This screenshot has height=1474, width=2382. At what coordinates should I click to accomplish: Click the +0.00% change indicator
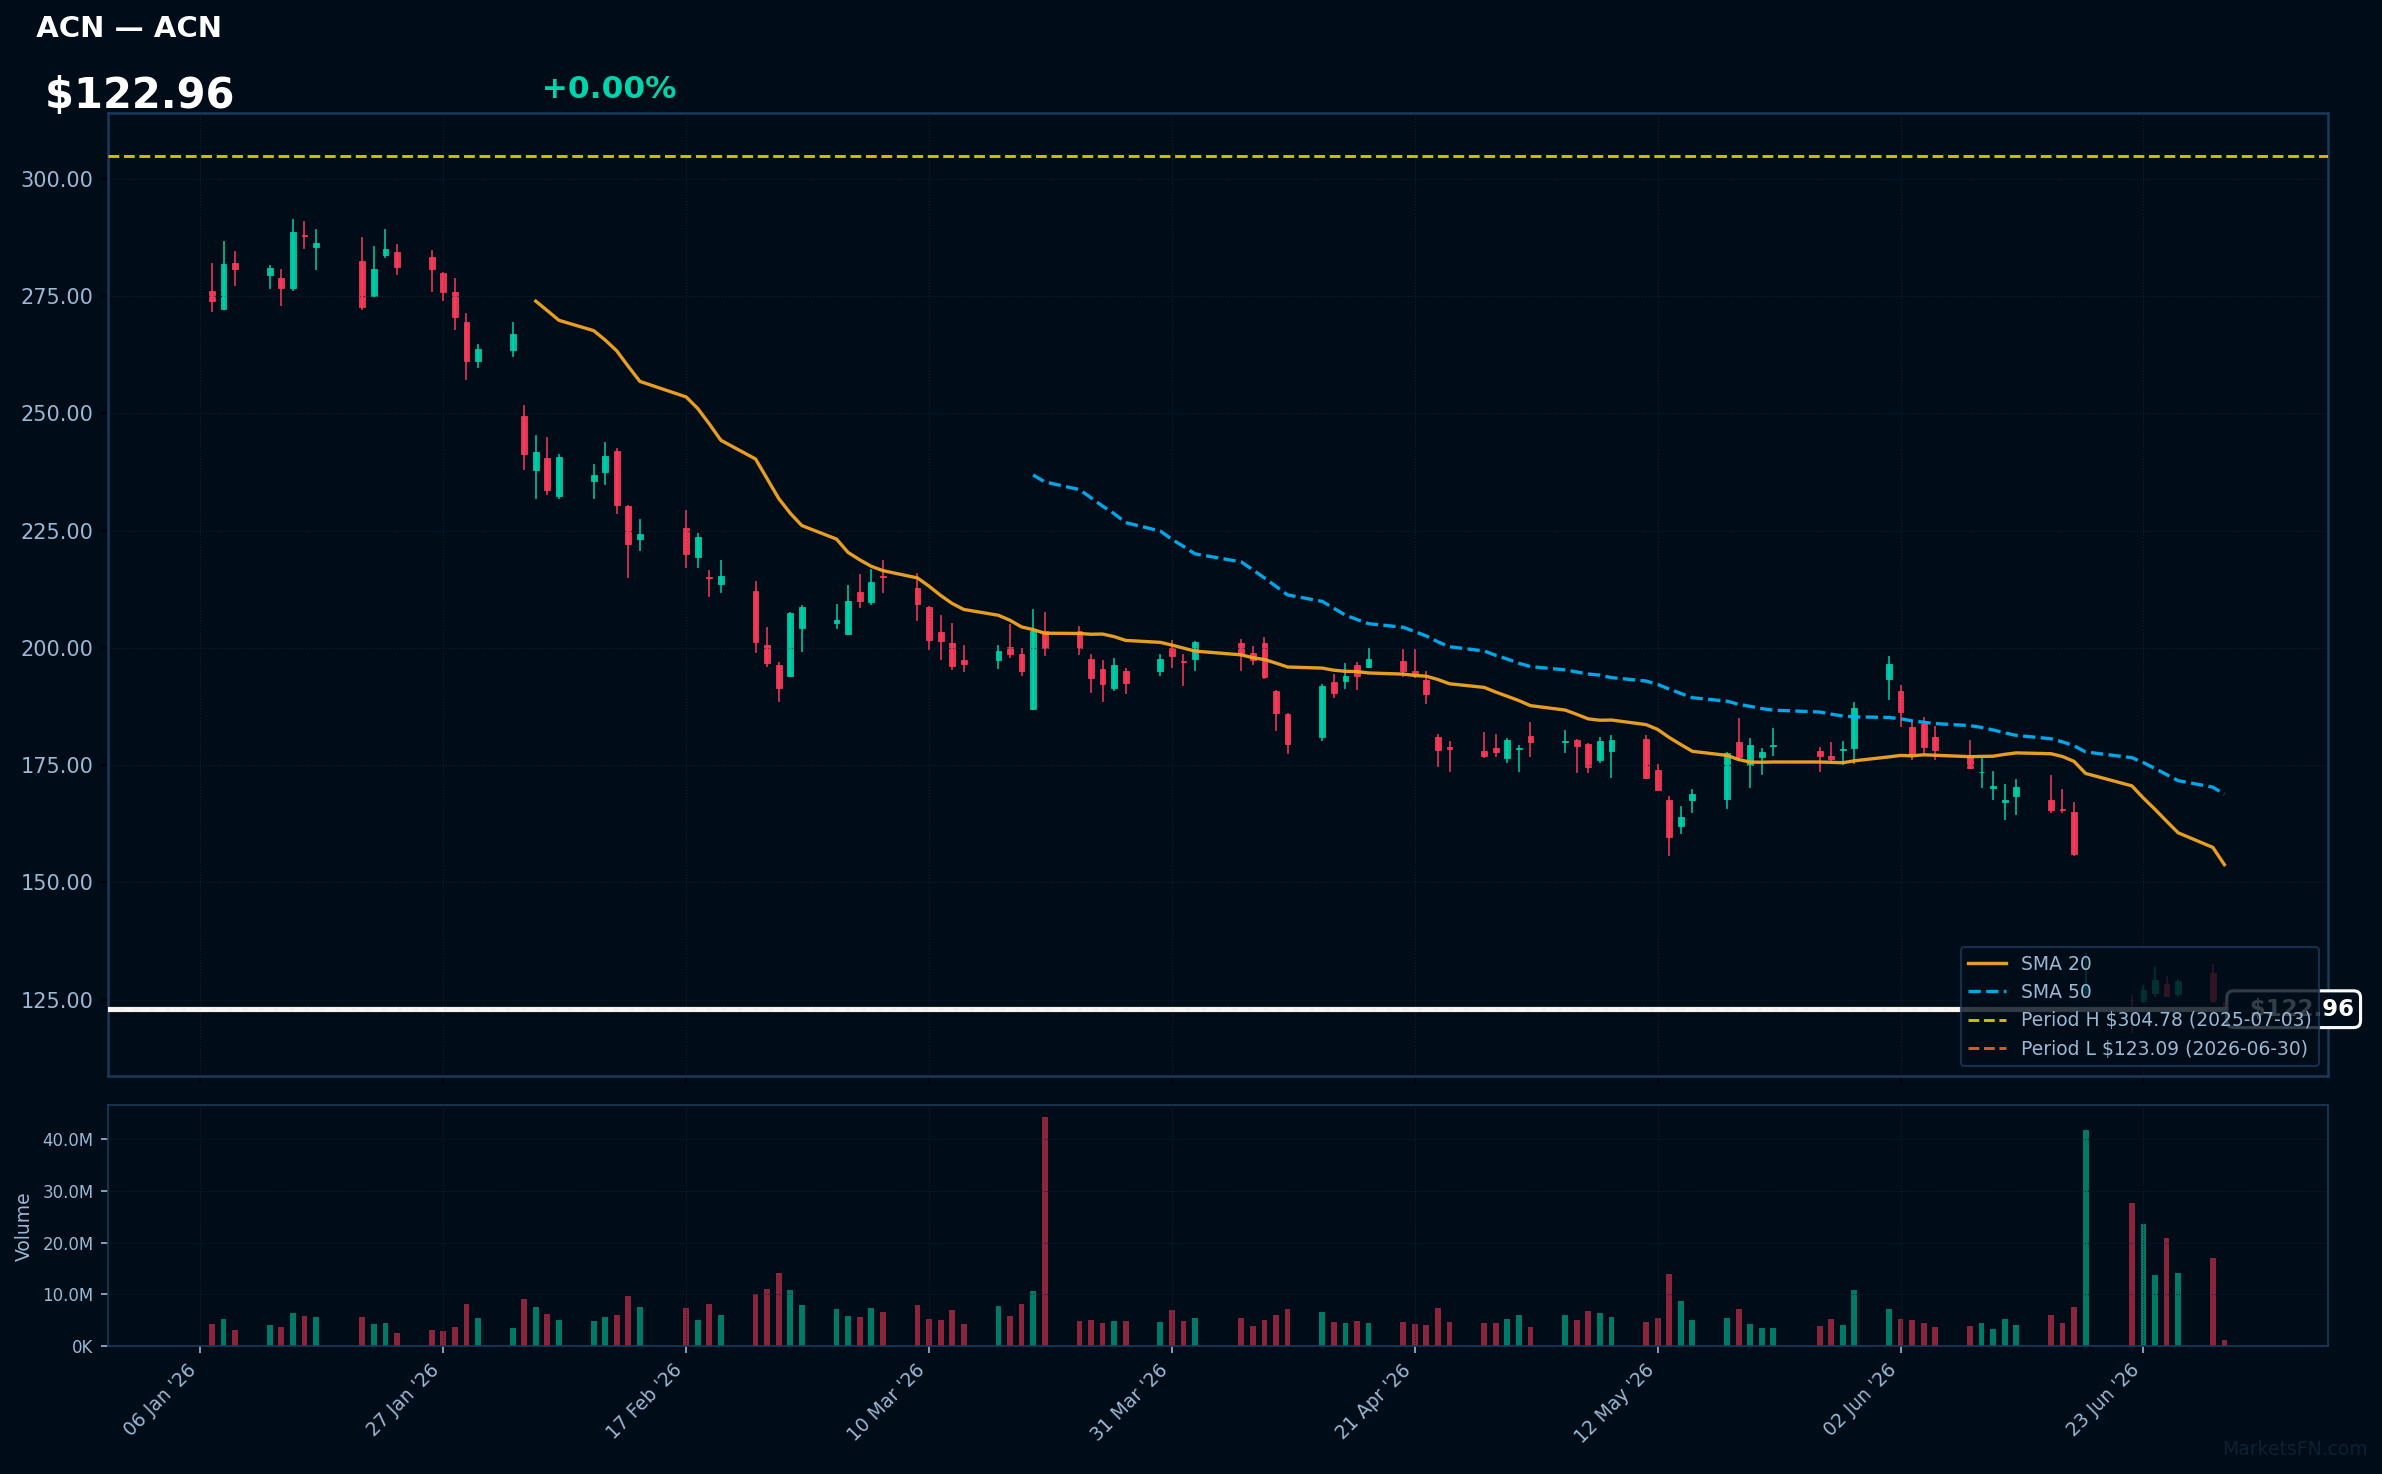point(609,88)
